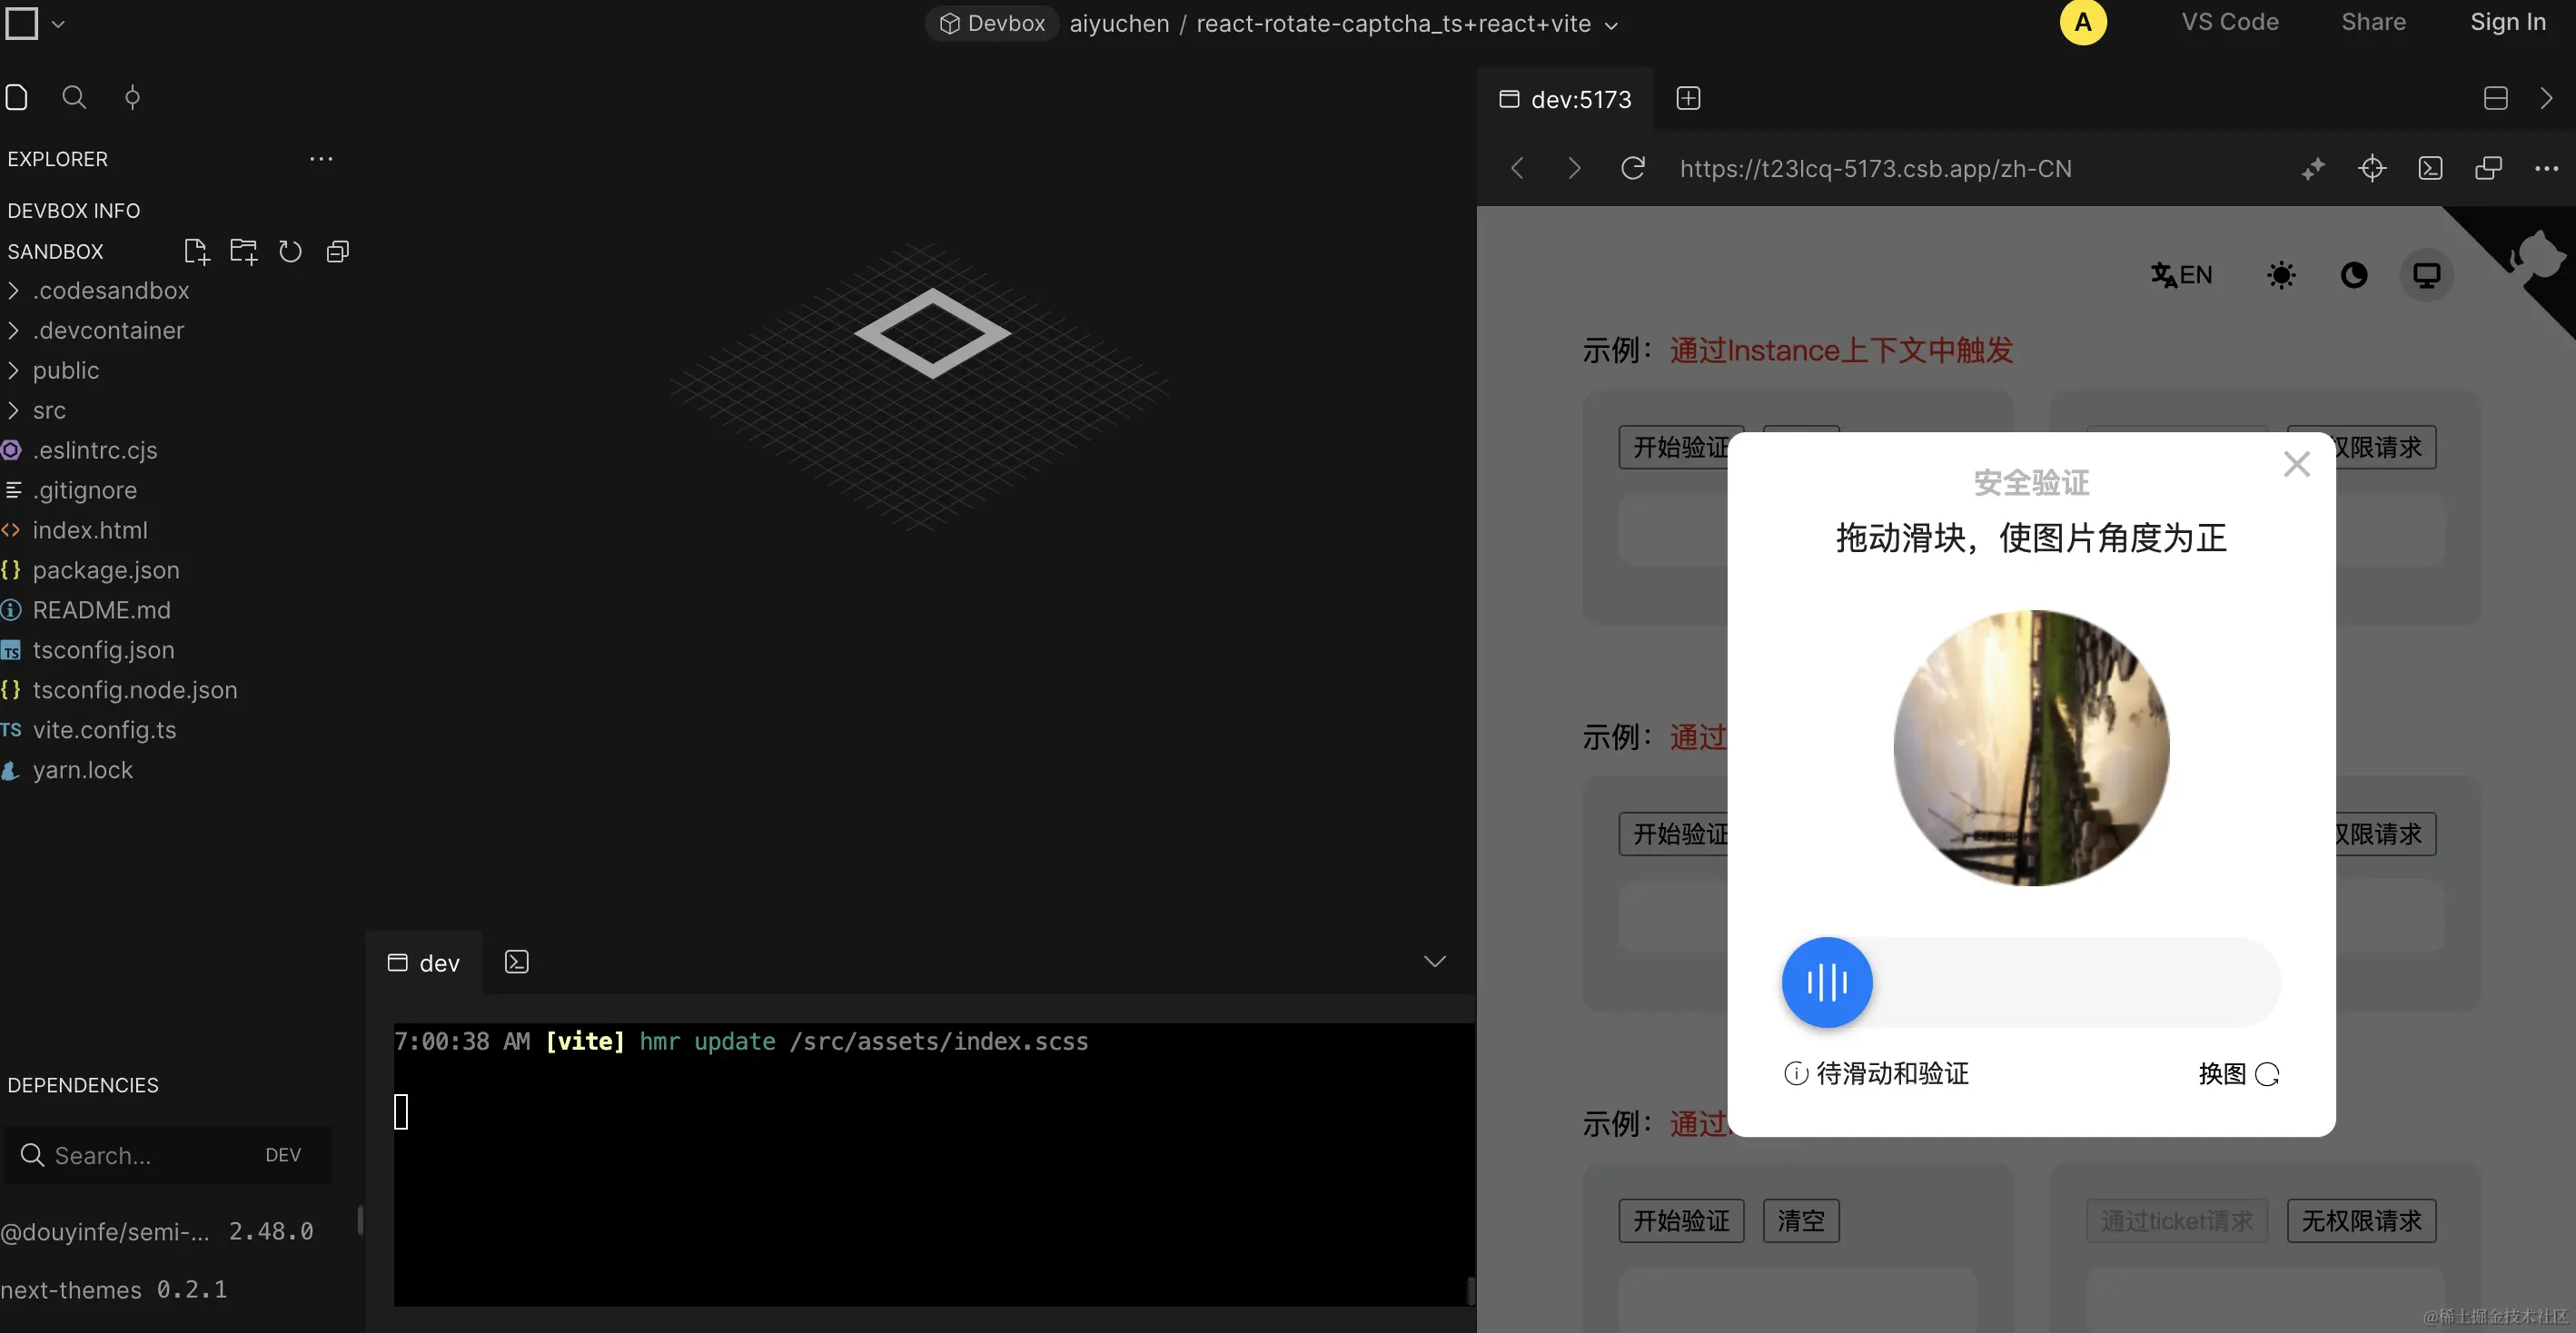Screen dimensions: 2576x1333
Task: Open the search icon in sidebar
Action: (x=74, y=97)
